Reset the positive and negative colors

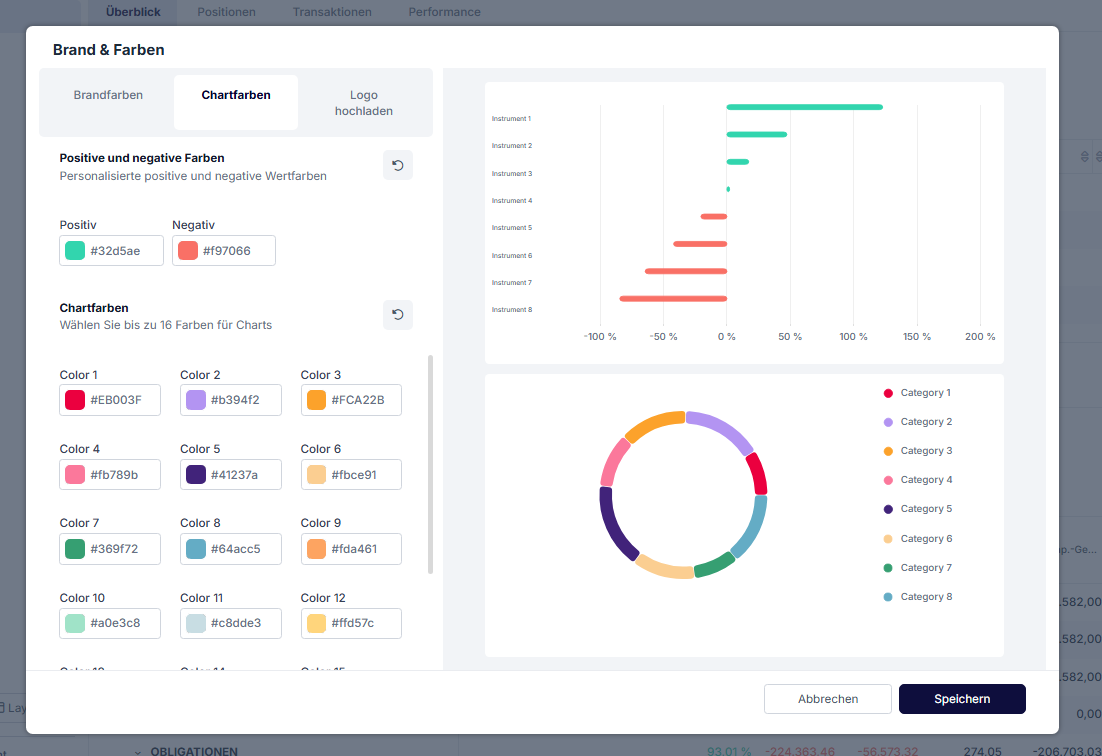397,165
